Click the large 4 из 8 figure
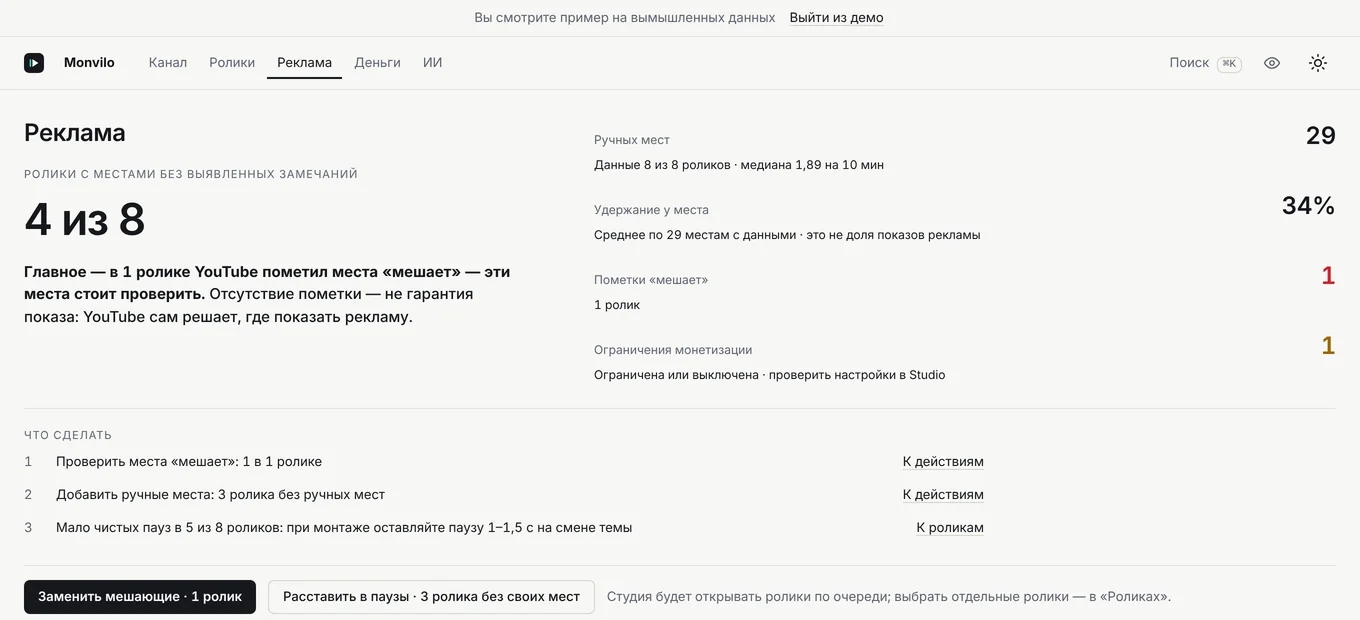The width and height of the screenshot is (1360, 620). point(85,220)
